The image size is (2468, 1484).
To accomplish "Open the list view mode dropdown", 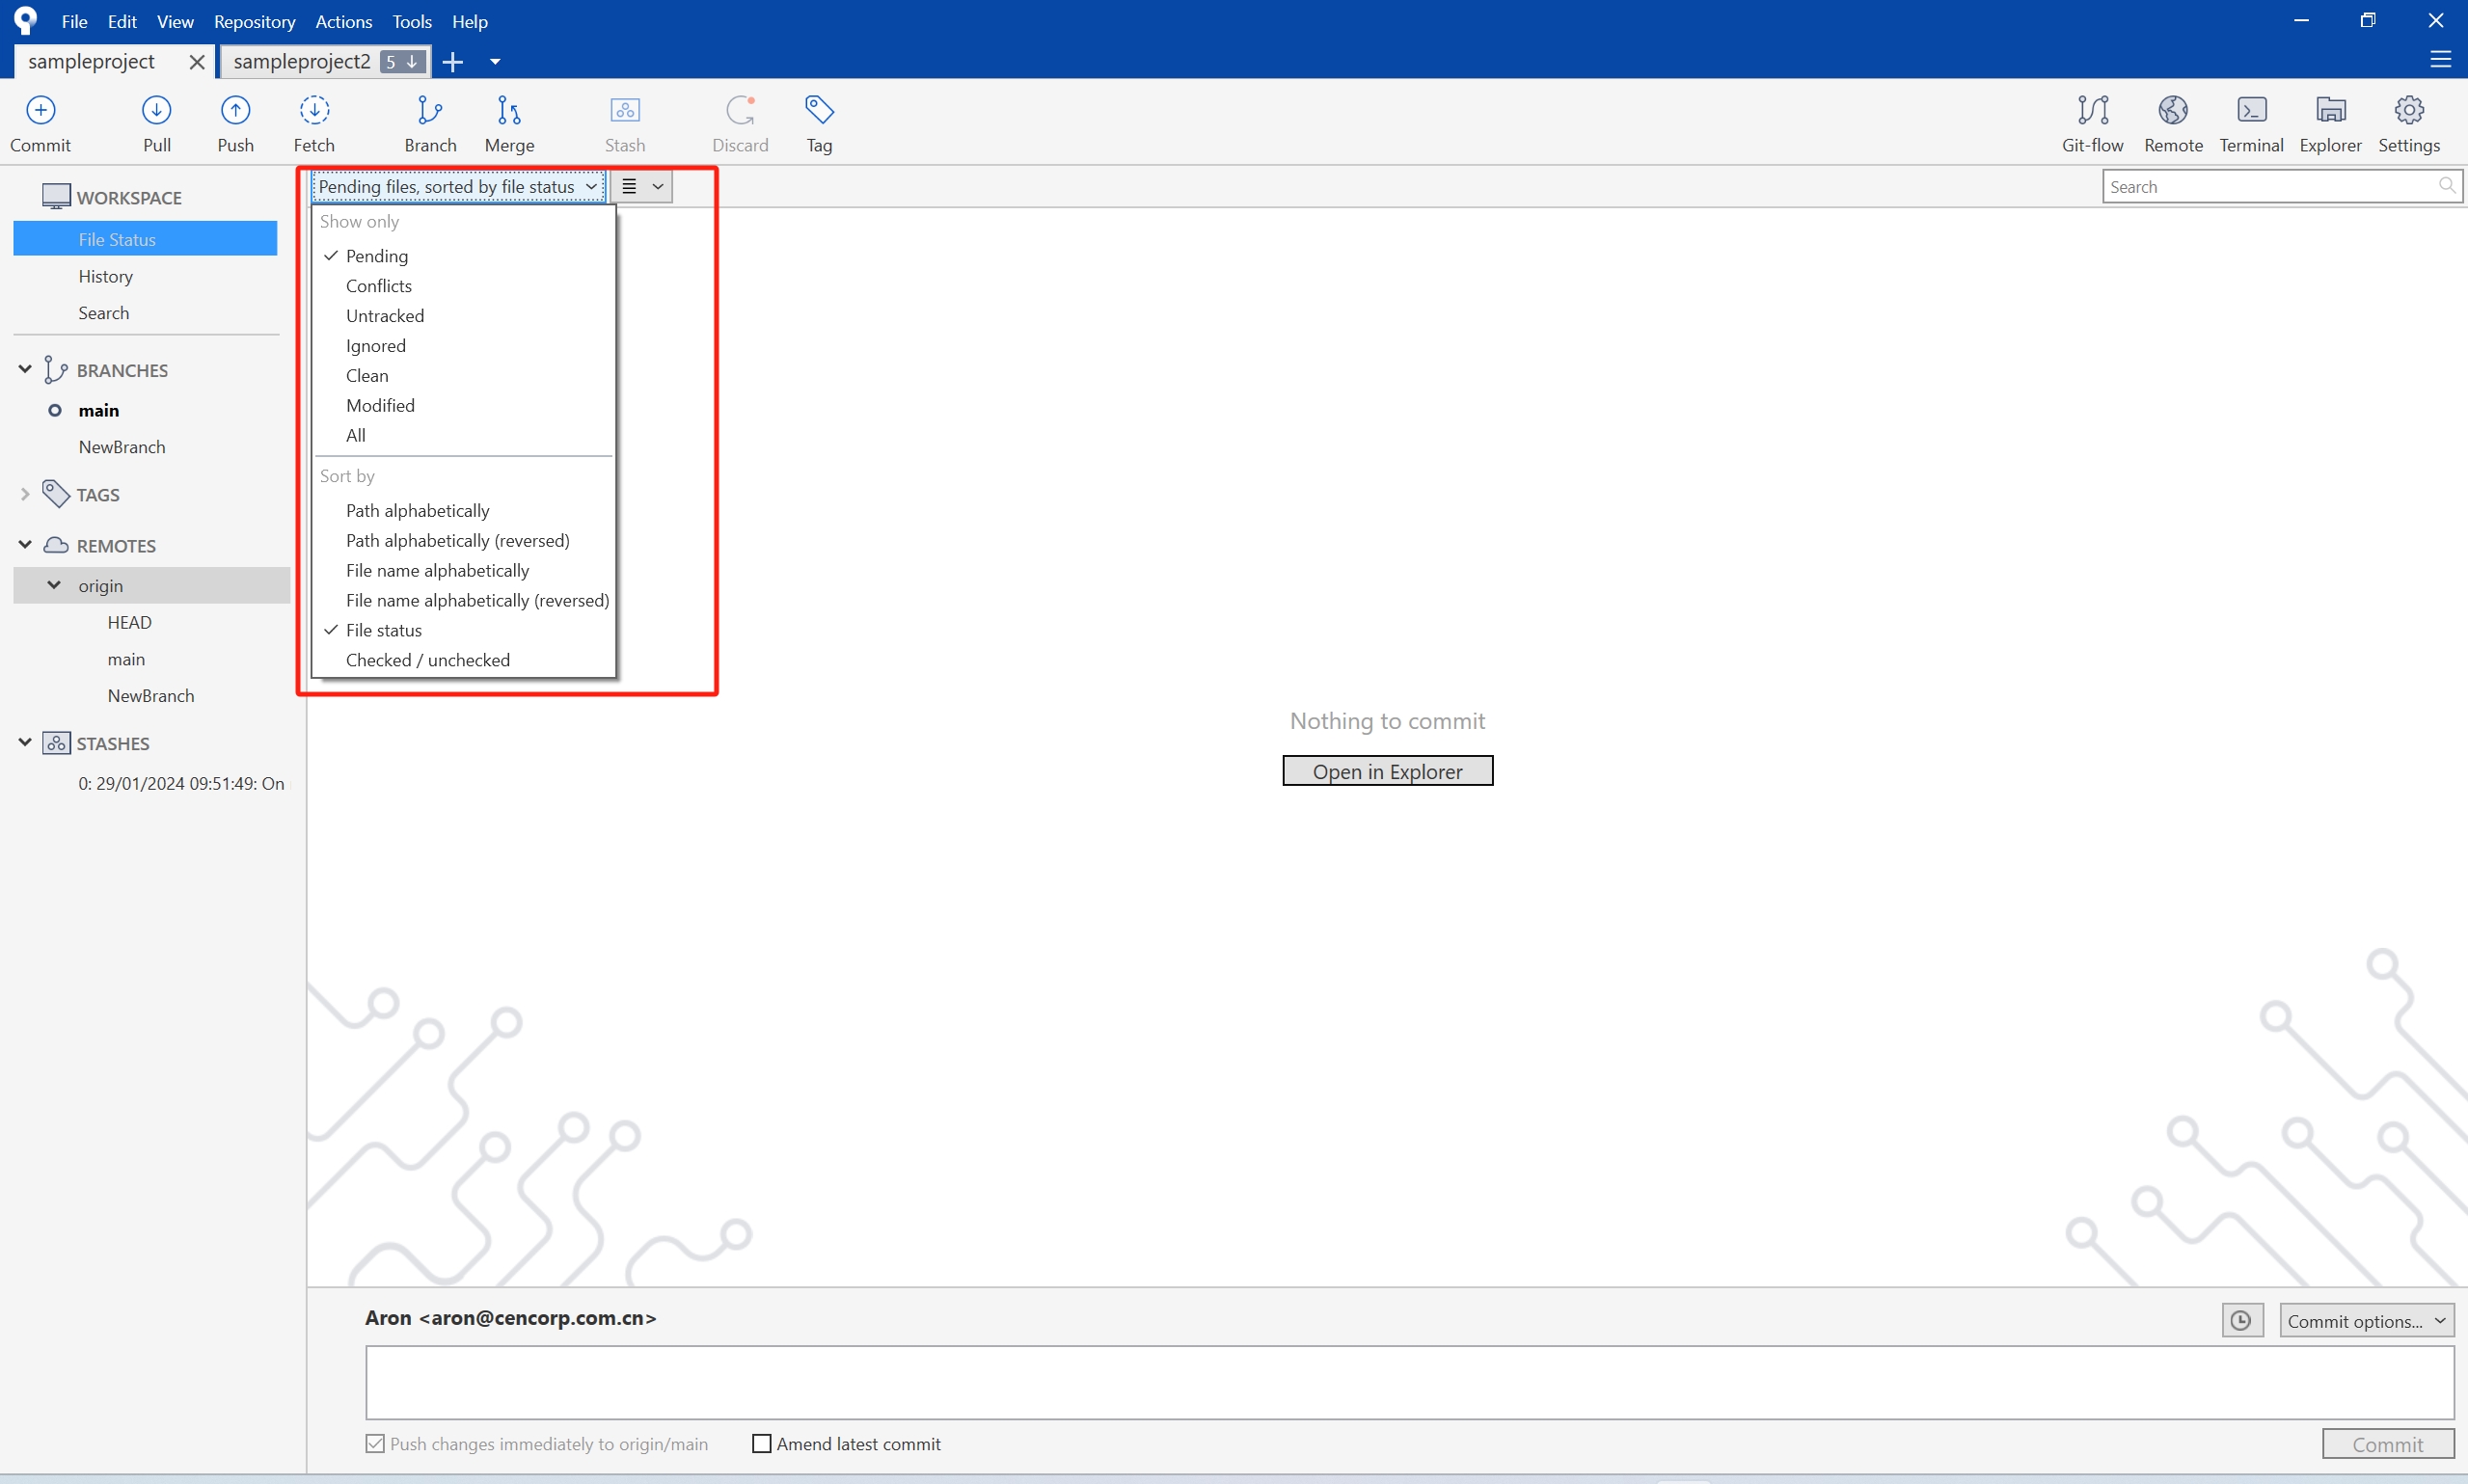I will [642, 186].
